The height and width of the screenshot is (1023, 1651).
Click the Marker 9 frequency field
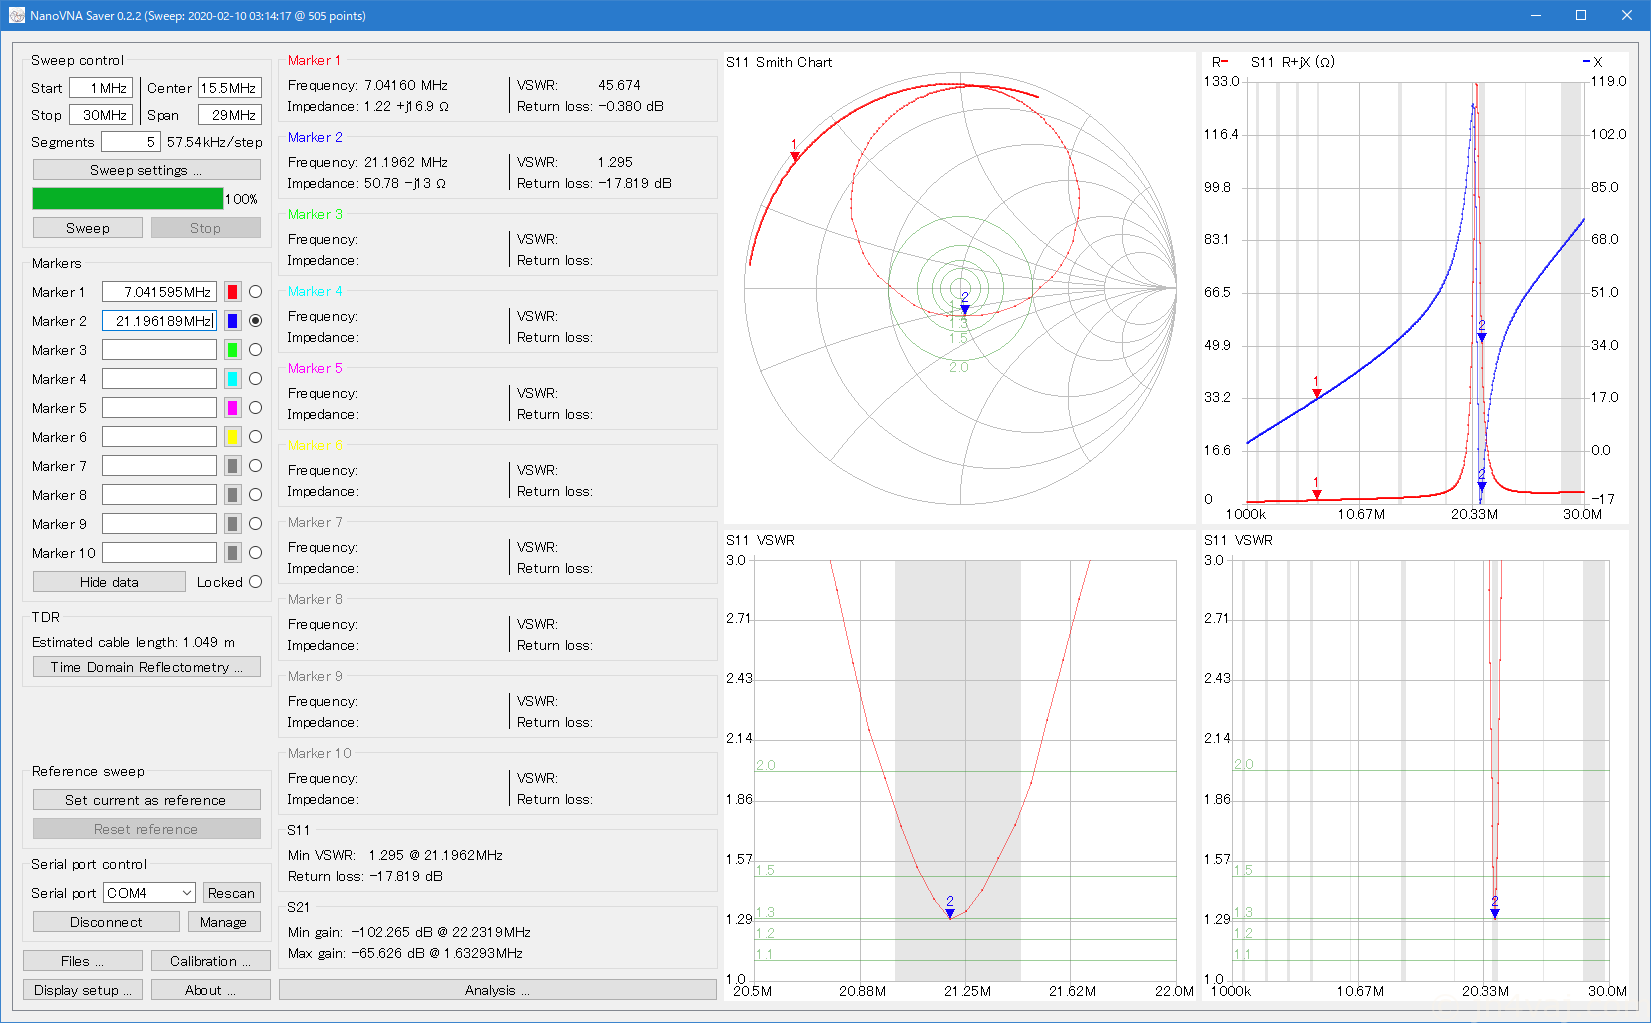tap(159, 524)
